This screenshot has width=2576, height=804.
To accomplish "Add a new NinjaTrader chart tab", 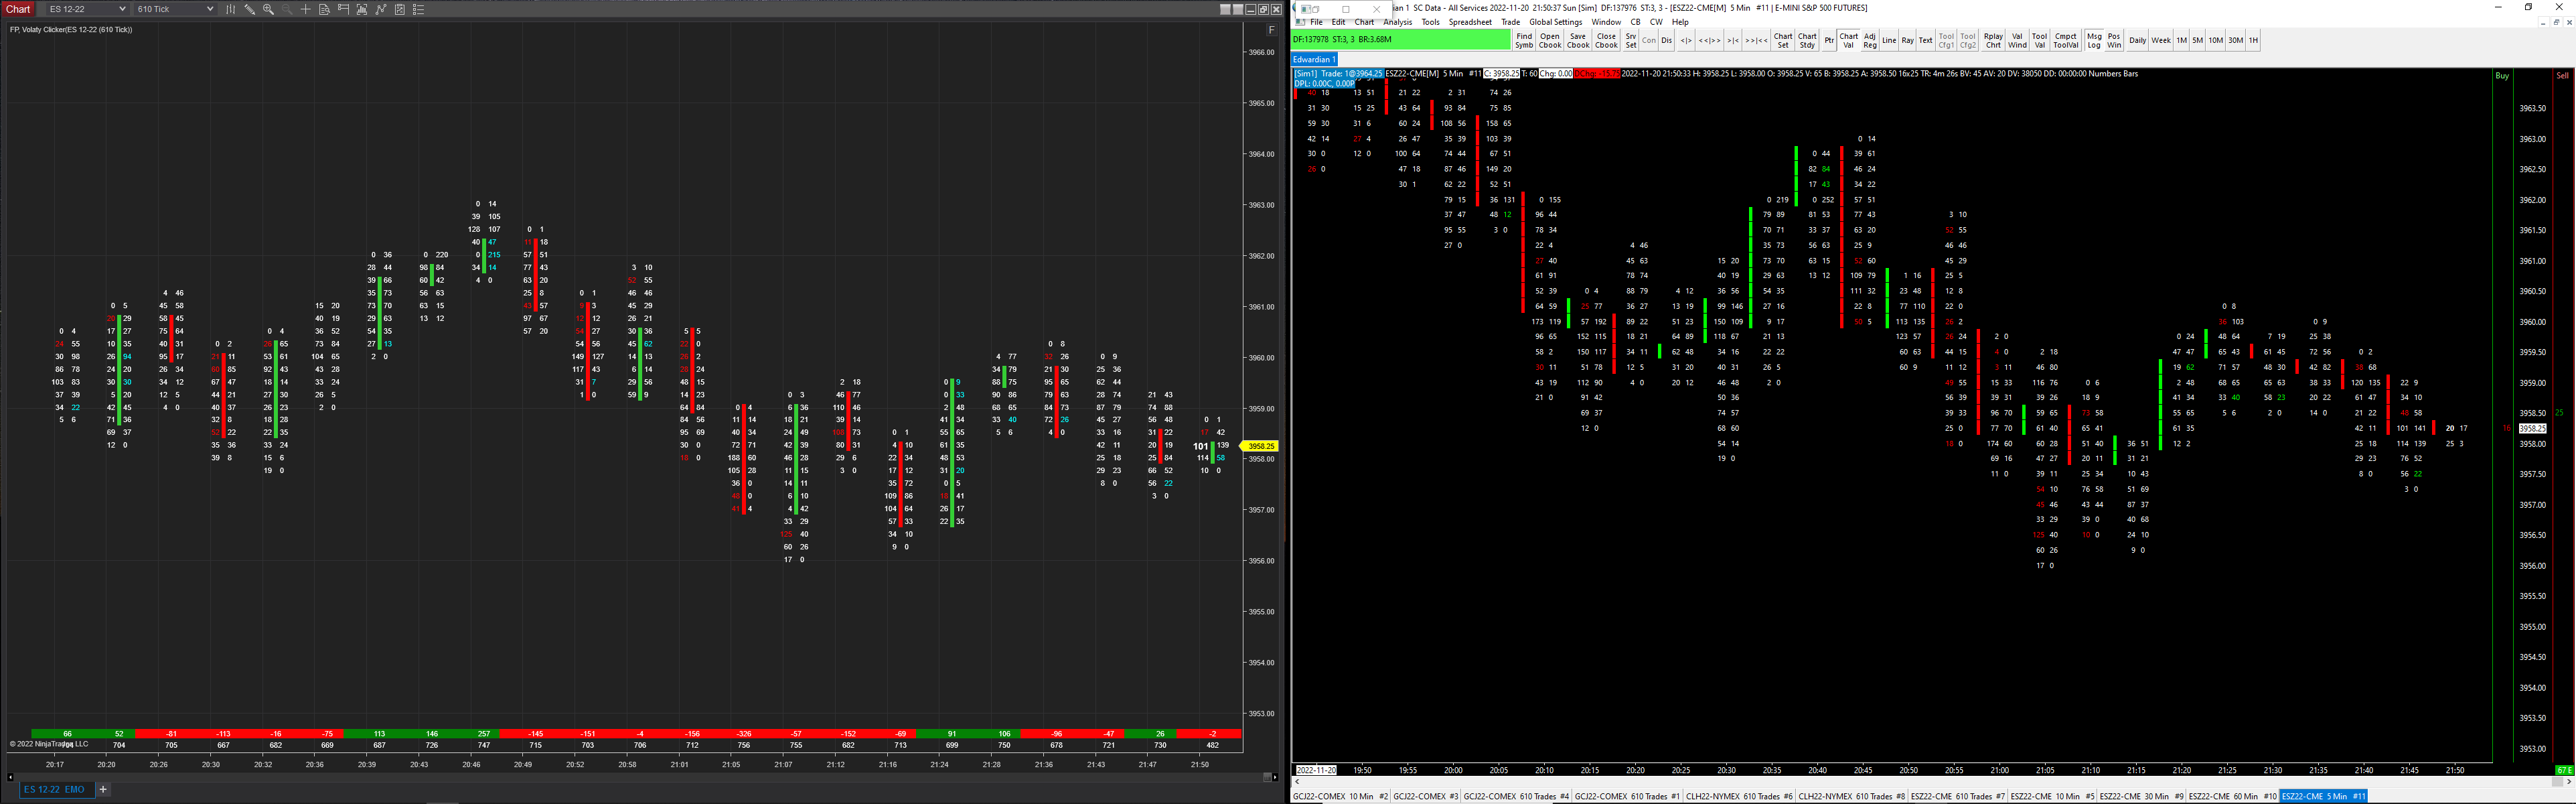I will coord(103,789).
